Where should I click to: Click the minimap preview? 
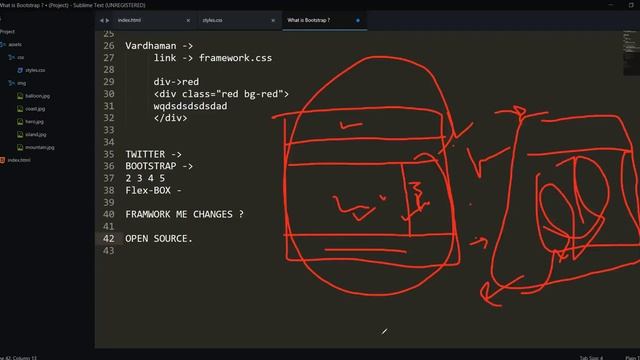[x=631, y=53]
